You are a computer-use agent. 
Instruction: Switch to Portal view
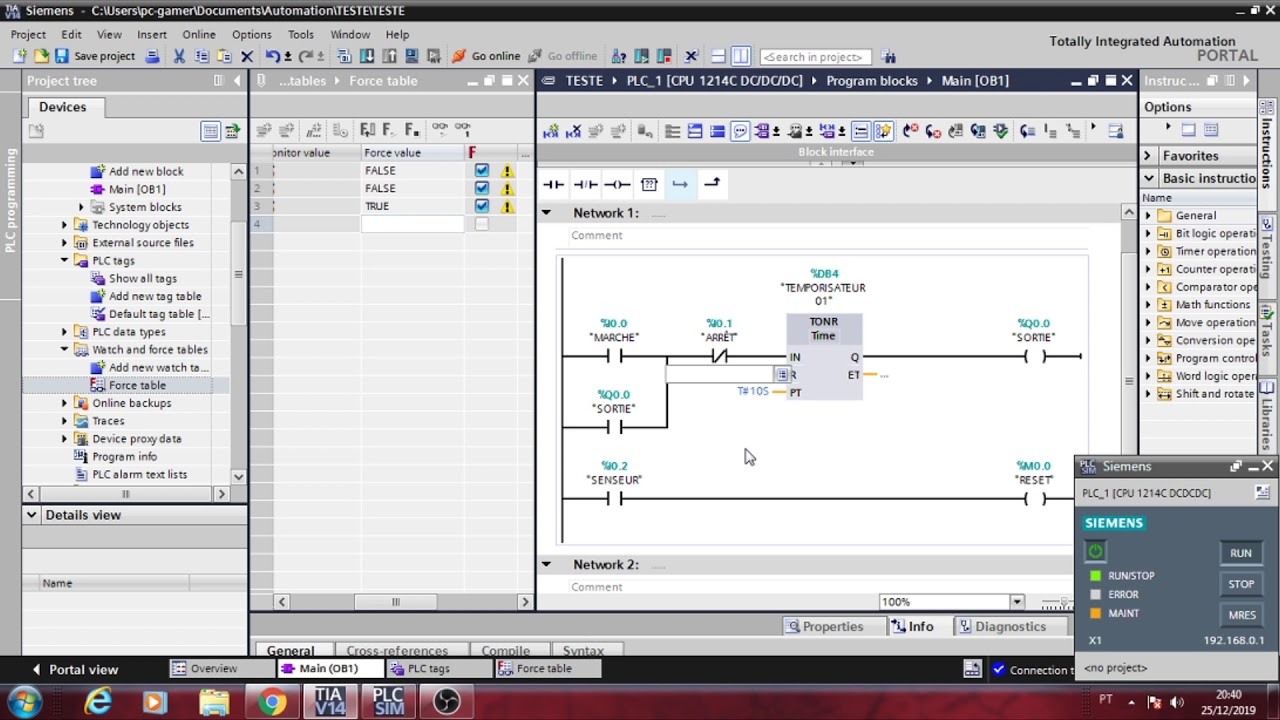point(75,670)
